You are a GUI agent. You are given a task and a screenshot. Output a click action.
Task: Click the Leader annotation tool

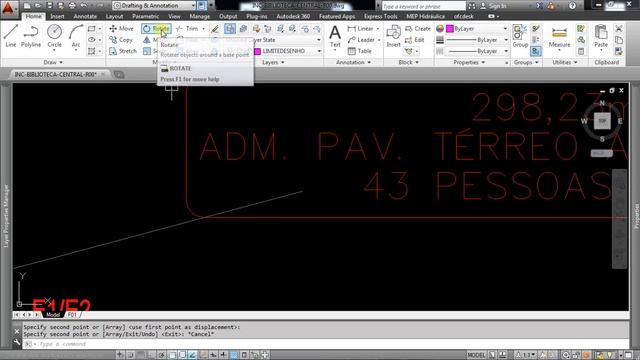(x=361, y=40)
